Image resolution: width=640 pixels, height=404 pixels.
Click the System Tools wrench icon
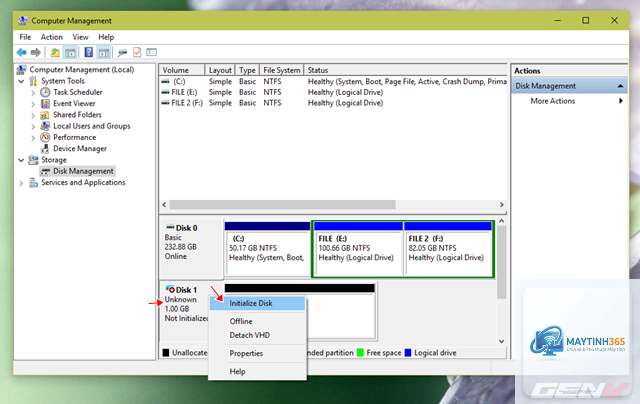(33, 81)
